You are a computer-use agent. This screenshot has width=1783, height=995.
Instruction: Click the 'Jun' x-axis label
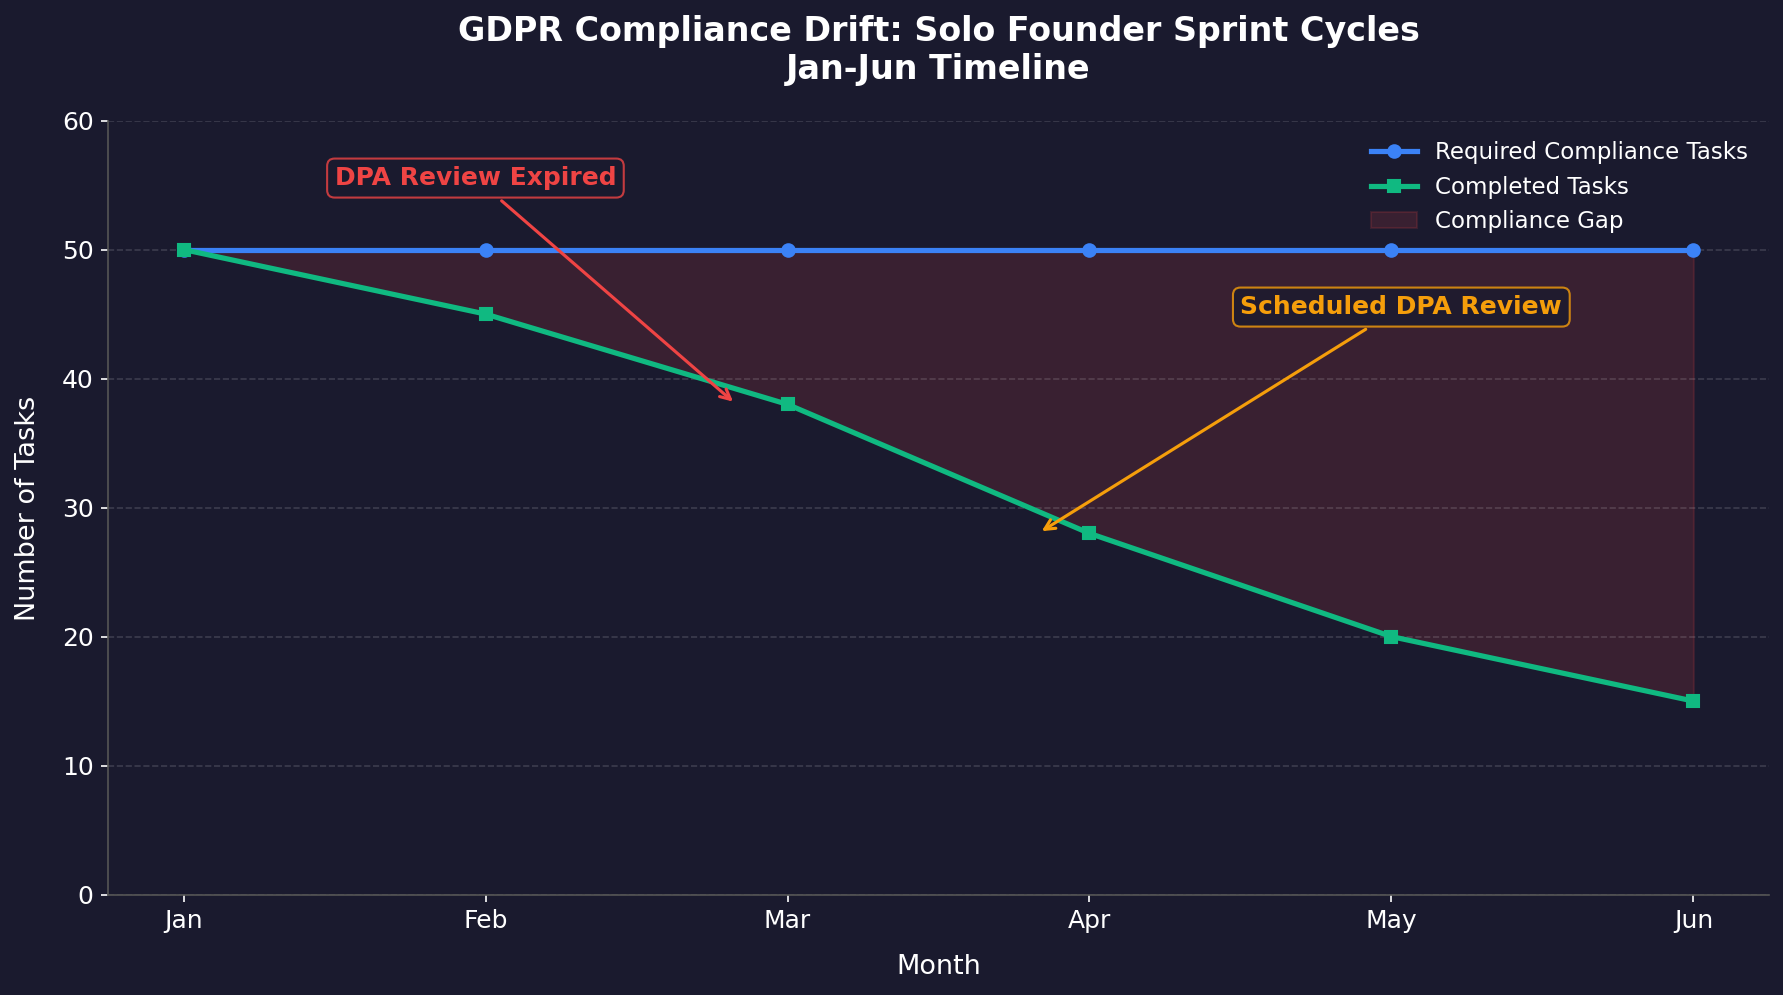coord(1693,920)
